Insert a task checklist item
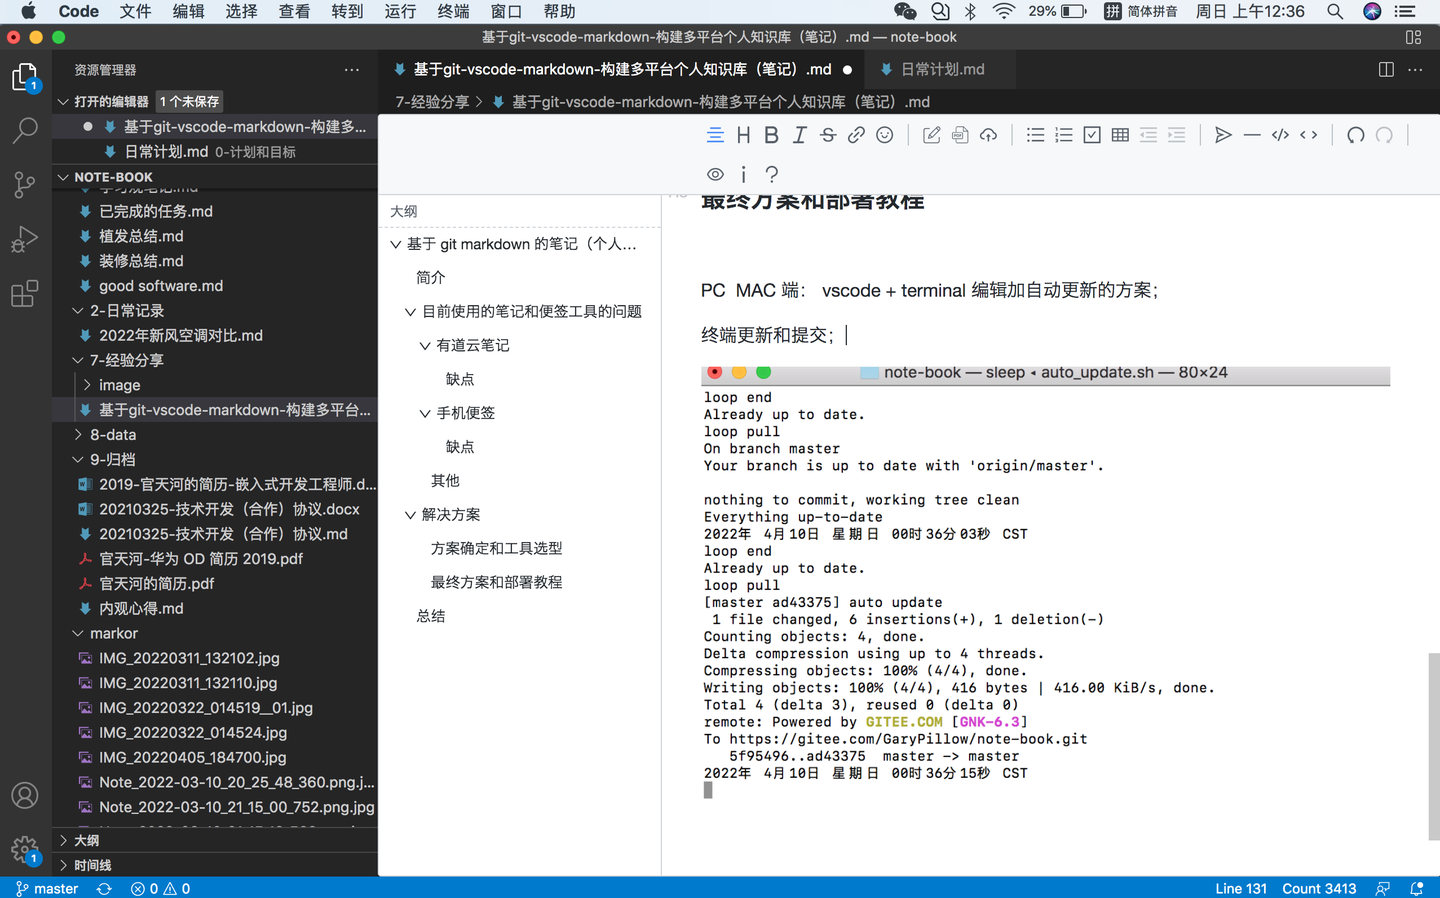 [1091, 134]
